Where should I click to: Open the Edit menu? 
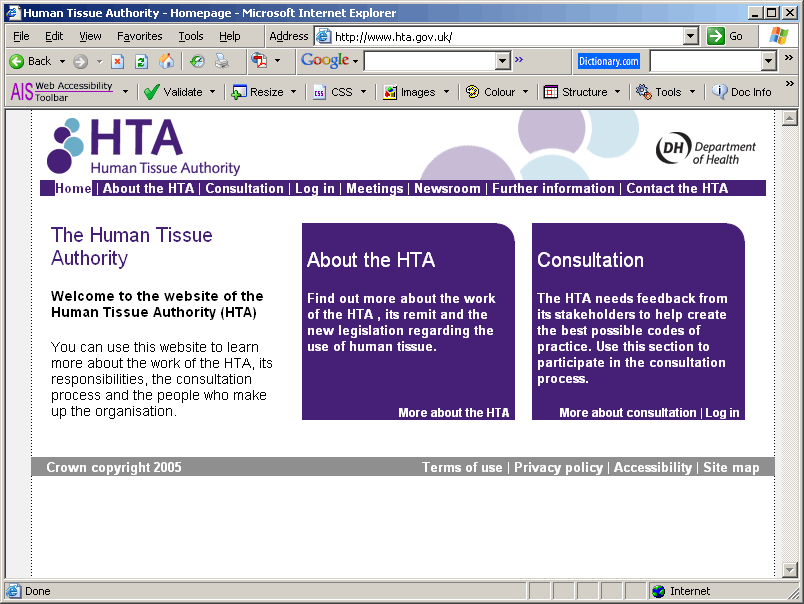point(54,36)
